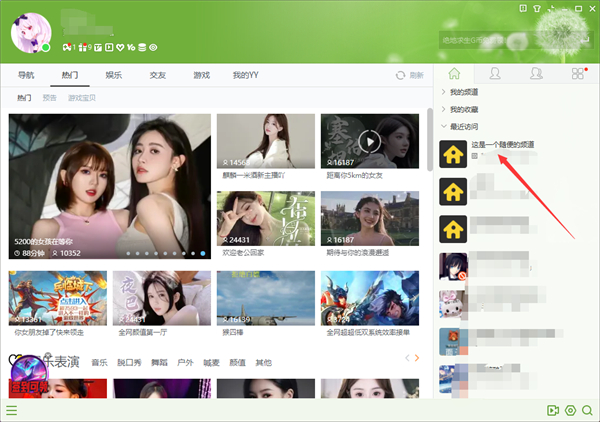Filter performances by 脱口秀
The image size is (600, 422).
click(x=129, y=362)
